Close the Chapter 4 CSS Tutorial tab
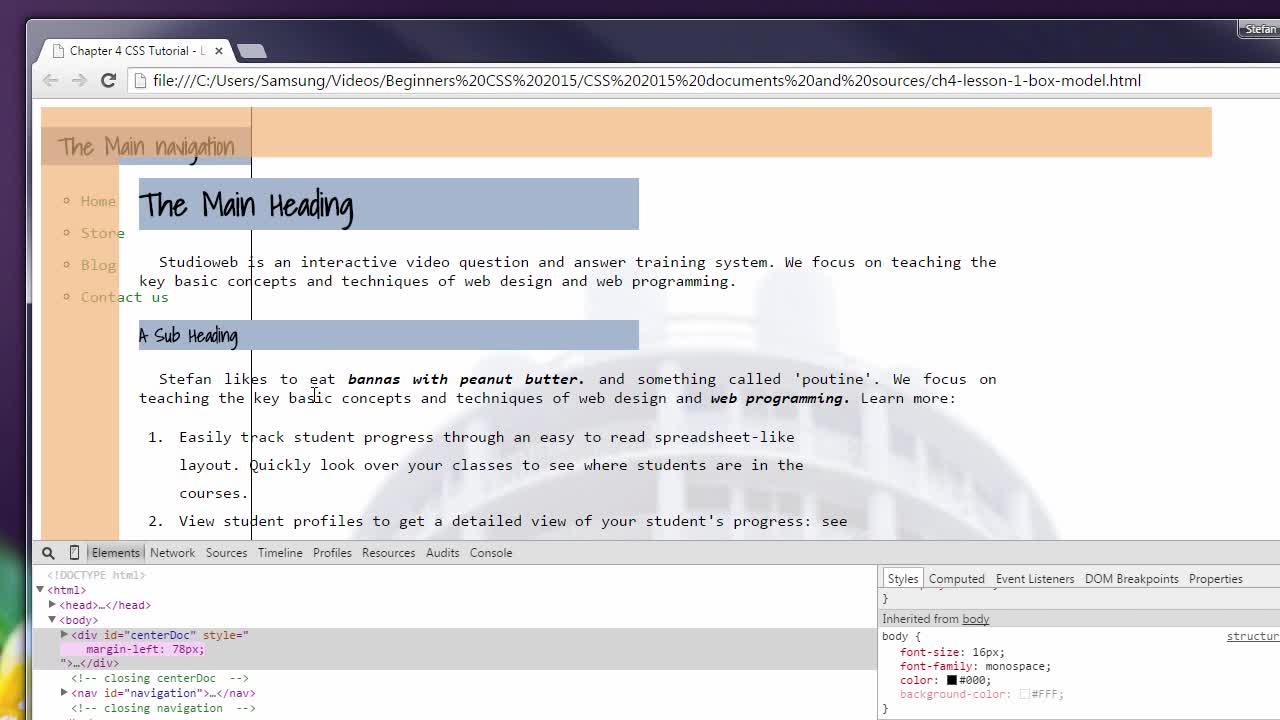 219,51
